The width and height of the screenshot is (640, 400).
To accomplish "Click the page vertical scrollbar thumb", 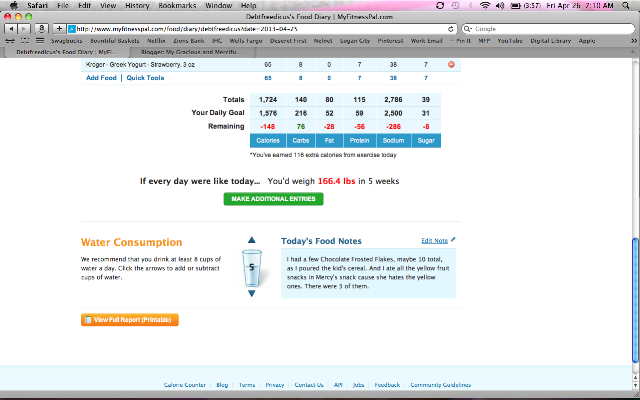I will tap(635, 300).
